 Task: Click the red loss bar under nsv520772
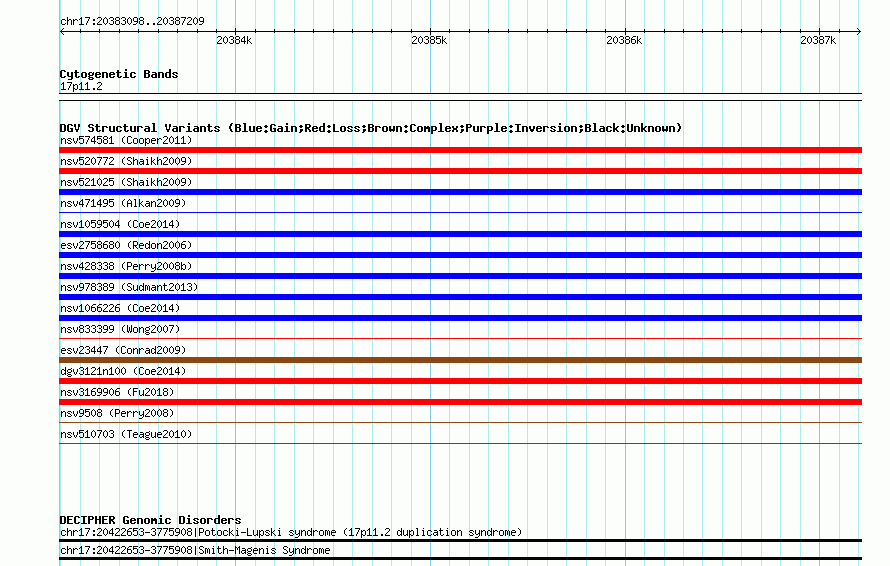pyautogui.click(x=460, y=171)
